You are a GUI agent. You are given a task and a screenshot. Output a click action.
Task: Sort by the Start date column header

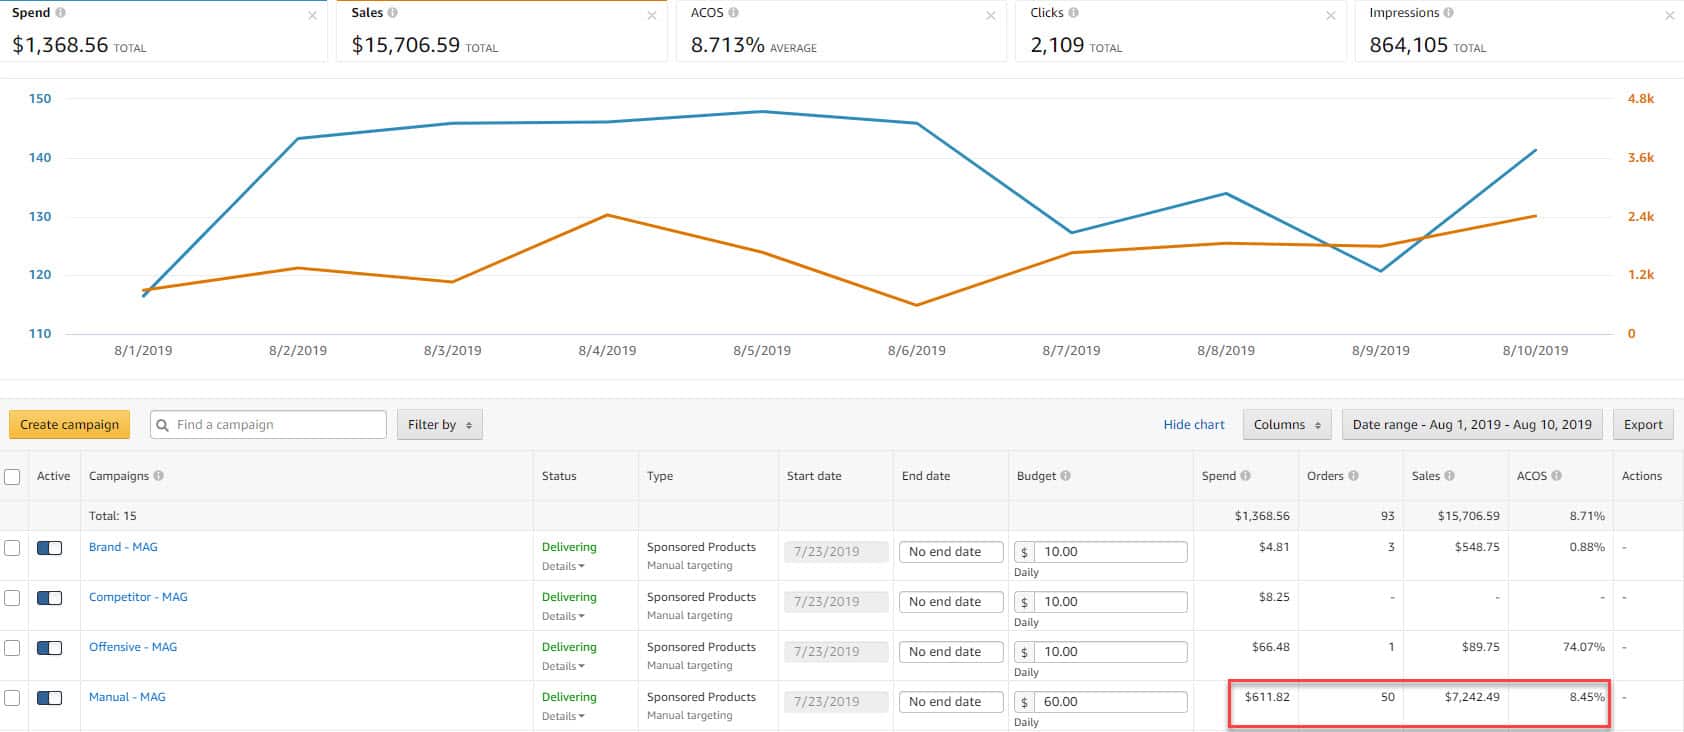tap(814, 476)
